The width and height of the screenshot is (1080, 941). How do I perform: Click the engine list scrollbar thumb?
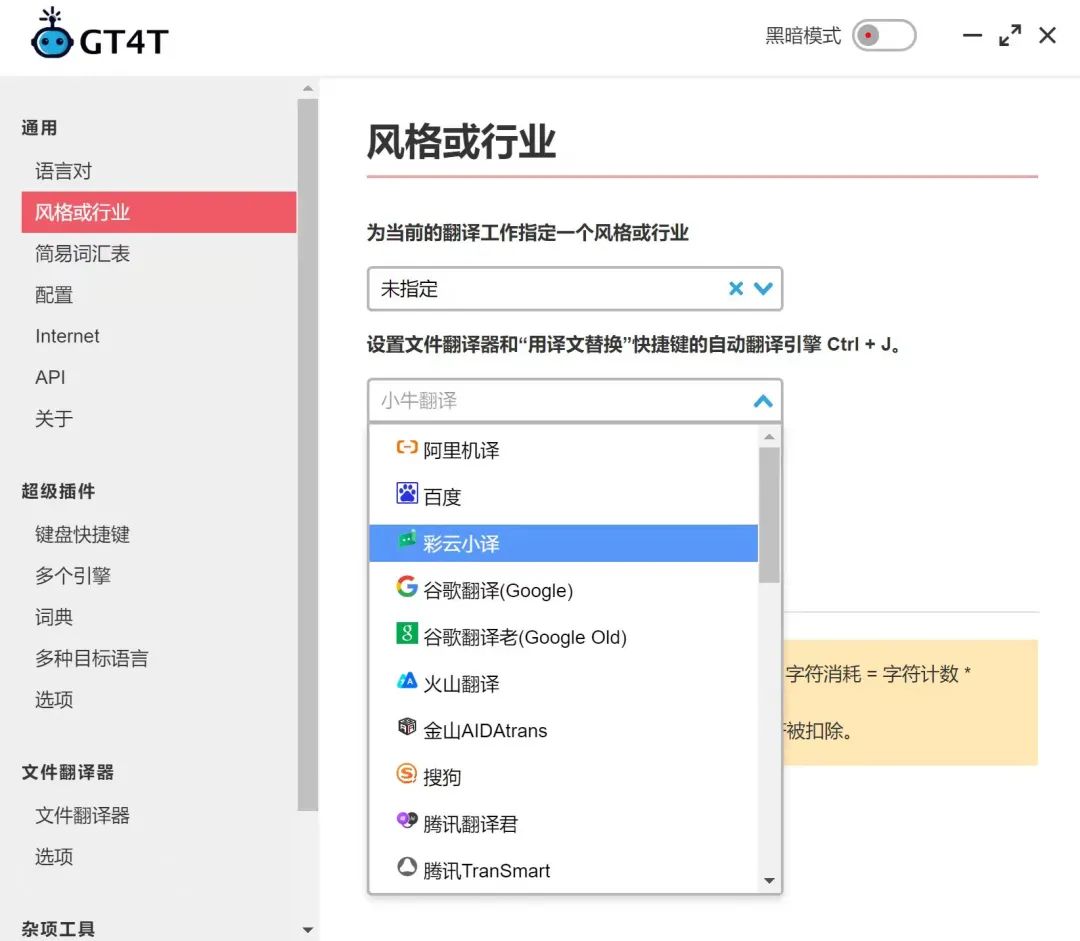coord(769,515)
